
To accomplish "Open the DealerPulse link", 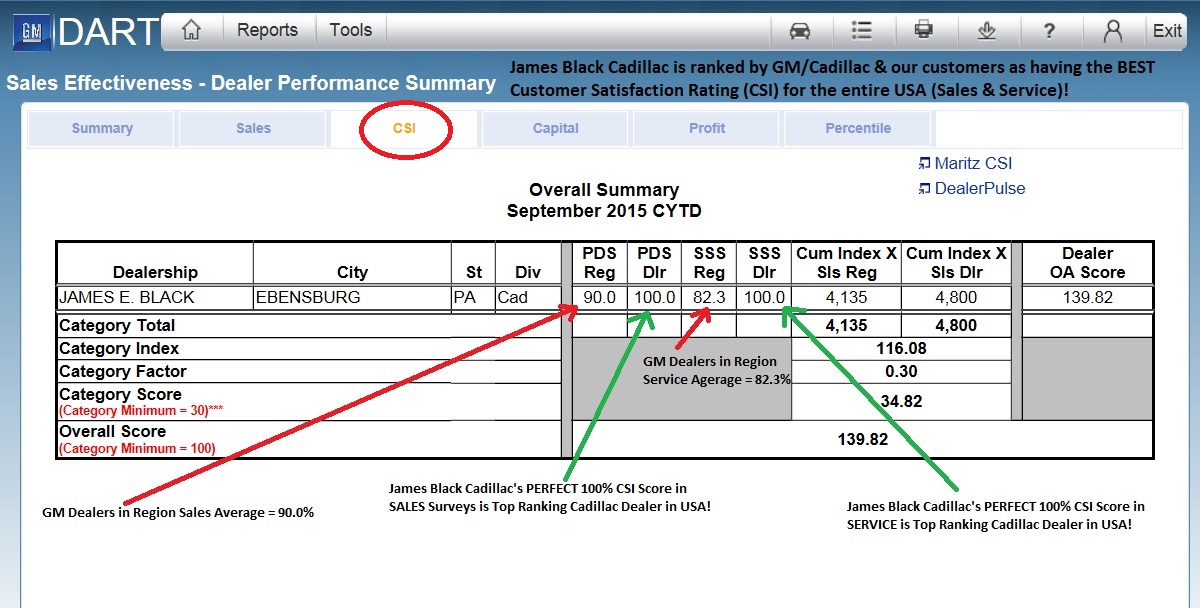I will (x=980, y=188).
